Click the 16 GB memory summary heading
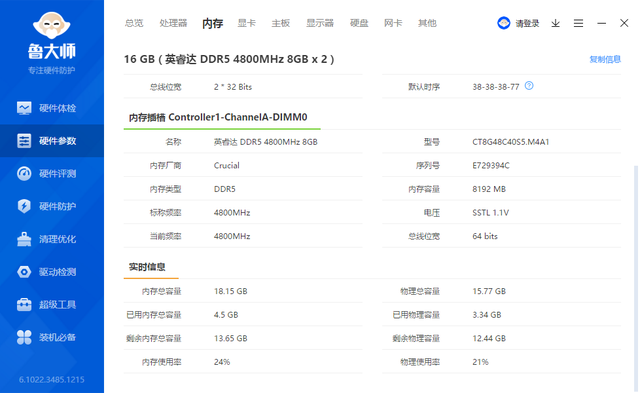Viewport: 640px width, 393px height. coord(229,60)
